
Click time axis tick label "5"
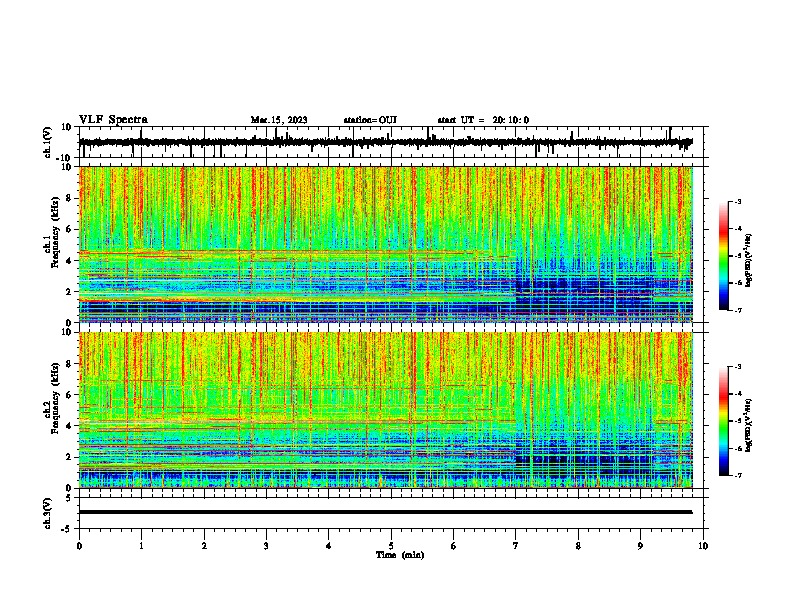[391, 546]
